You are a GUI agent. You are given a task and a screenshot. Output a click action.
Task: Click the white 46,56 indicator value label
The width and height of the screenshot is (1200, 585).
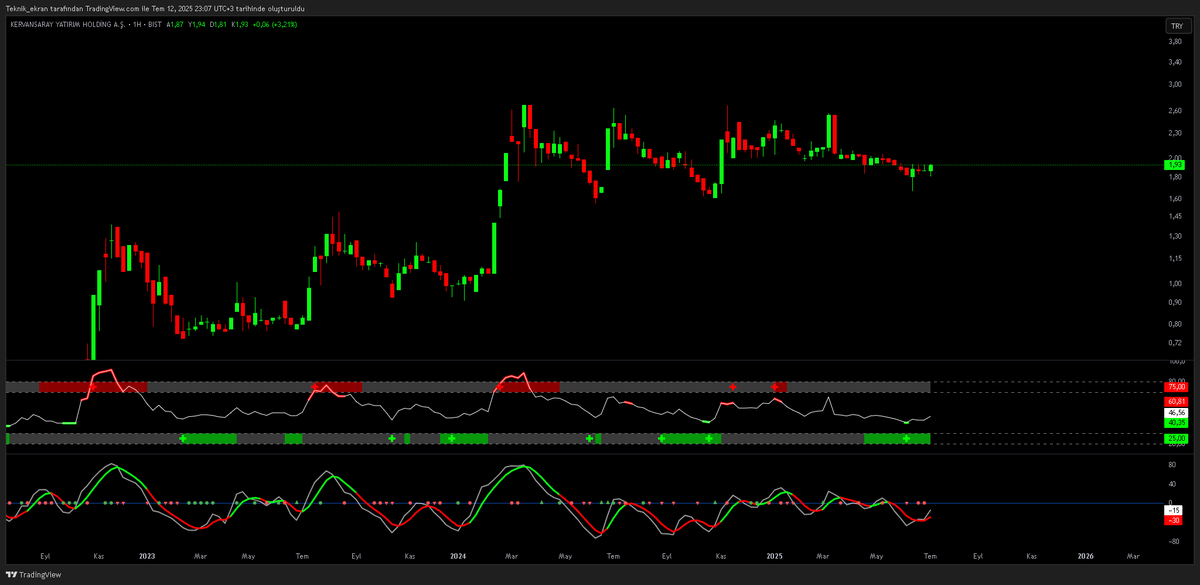tap(1176, 412)
